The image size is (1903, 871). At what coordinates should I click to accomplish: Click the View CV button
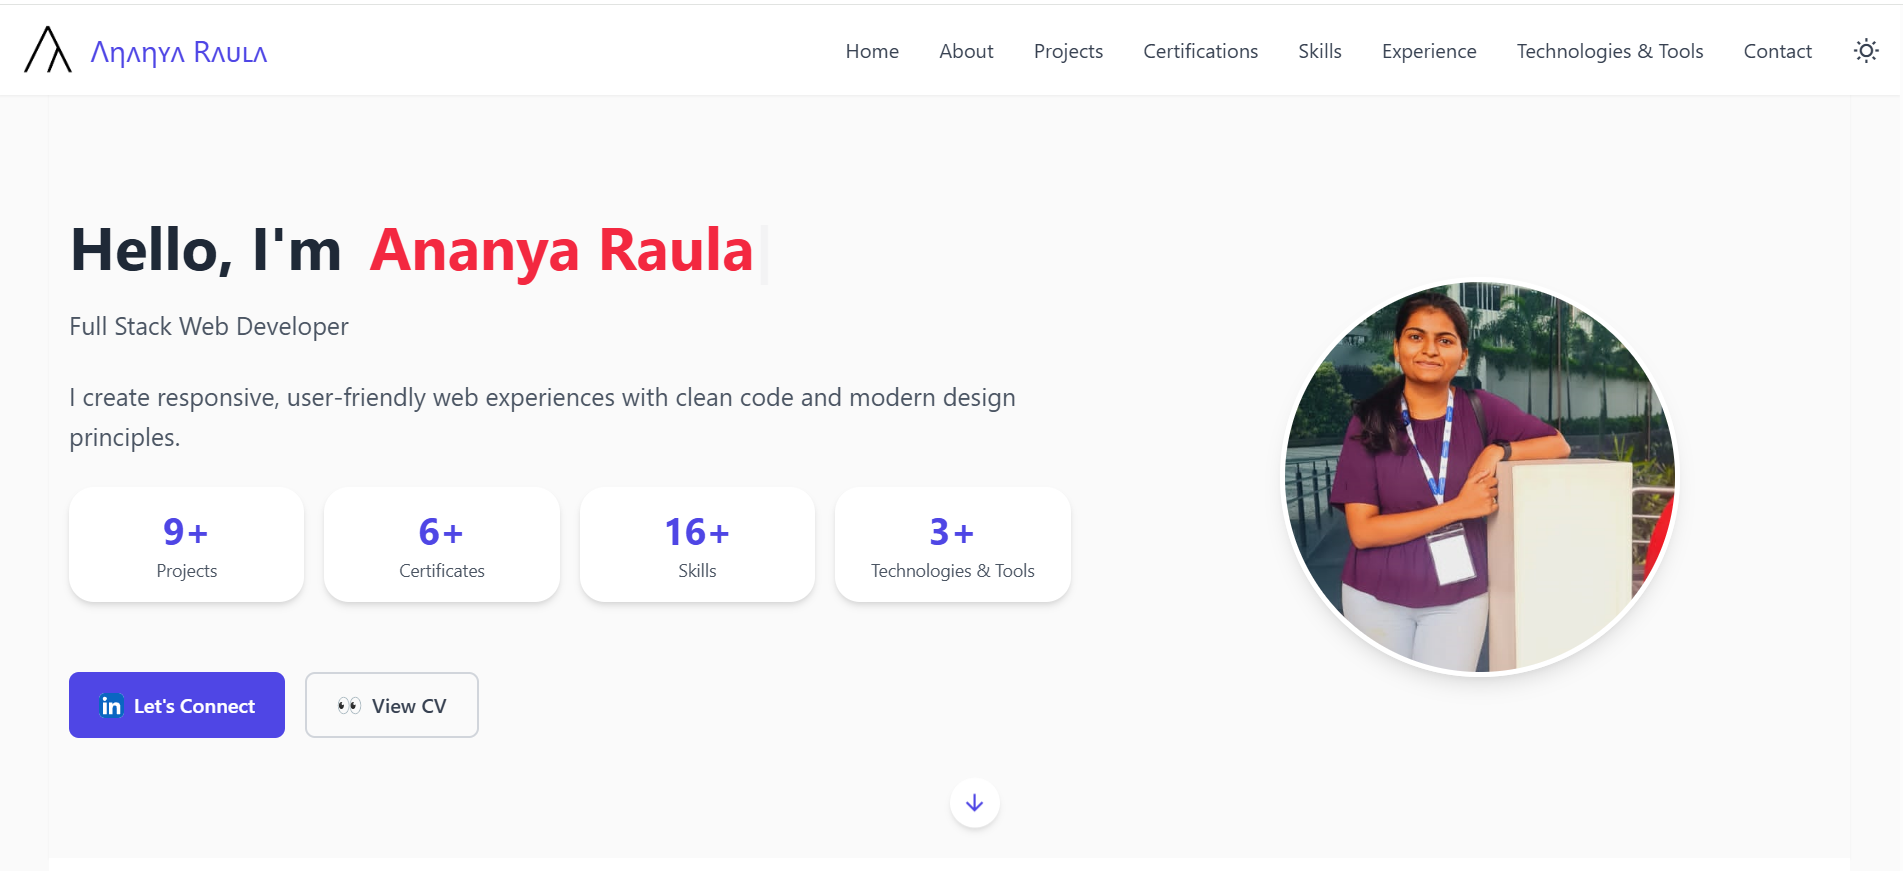(392, 705)
